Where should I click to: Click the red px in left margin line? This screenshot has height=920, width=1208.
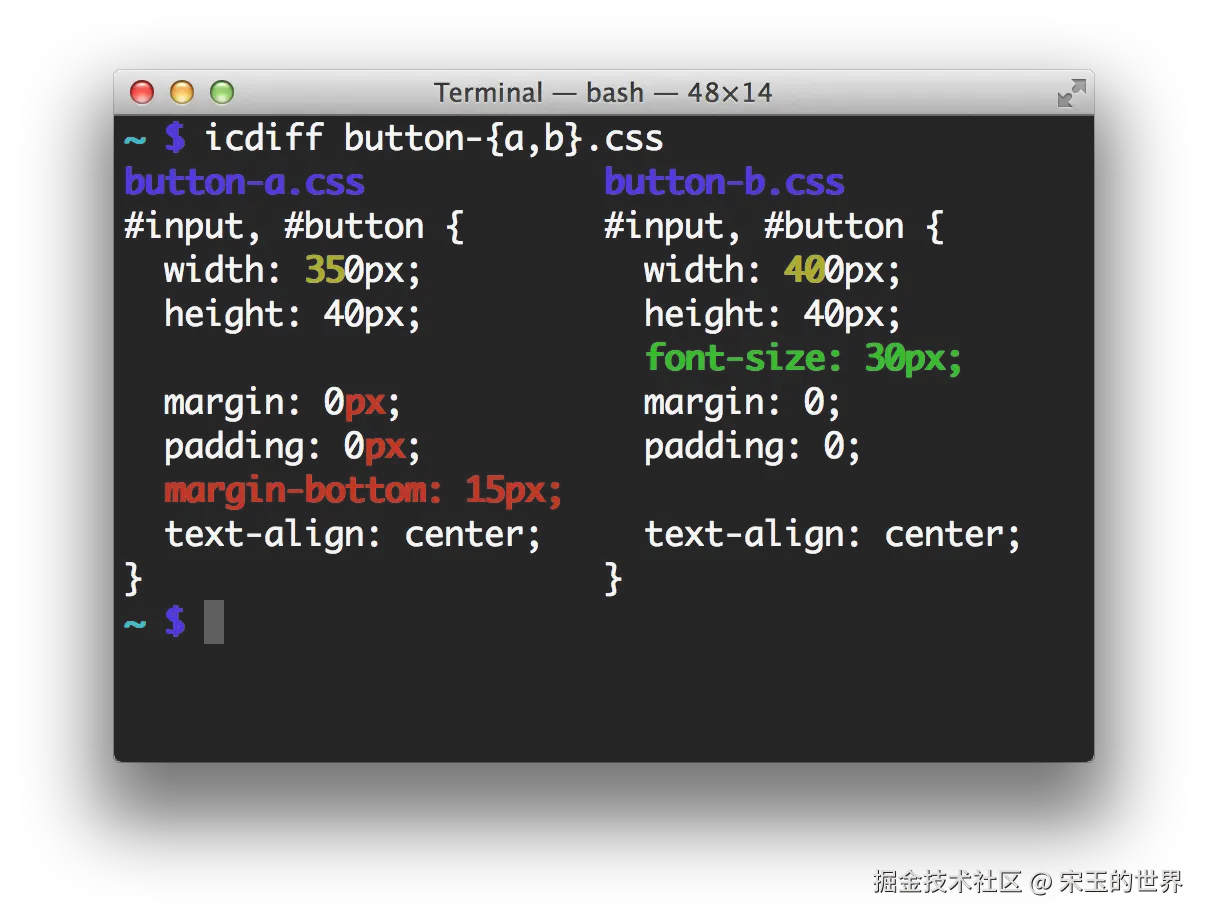[365, 404]
